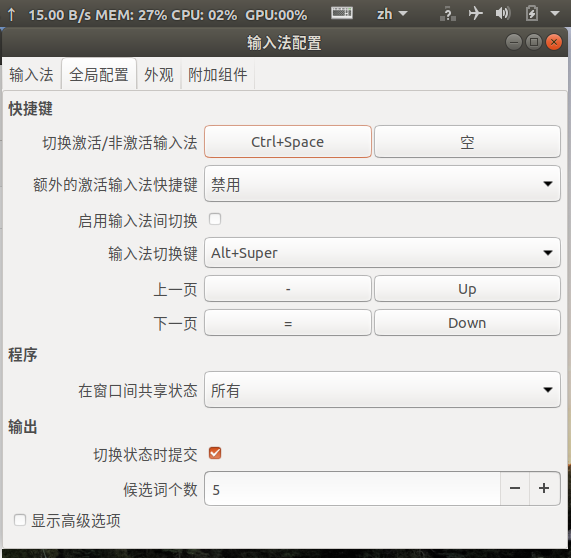Decrease 候选词个数 with minus button
This screenshot has width=571, height=558.
coord(515,488)
